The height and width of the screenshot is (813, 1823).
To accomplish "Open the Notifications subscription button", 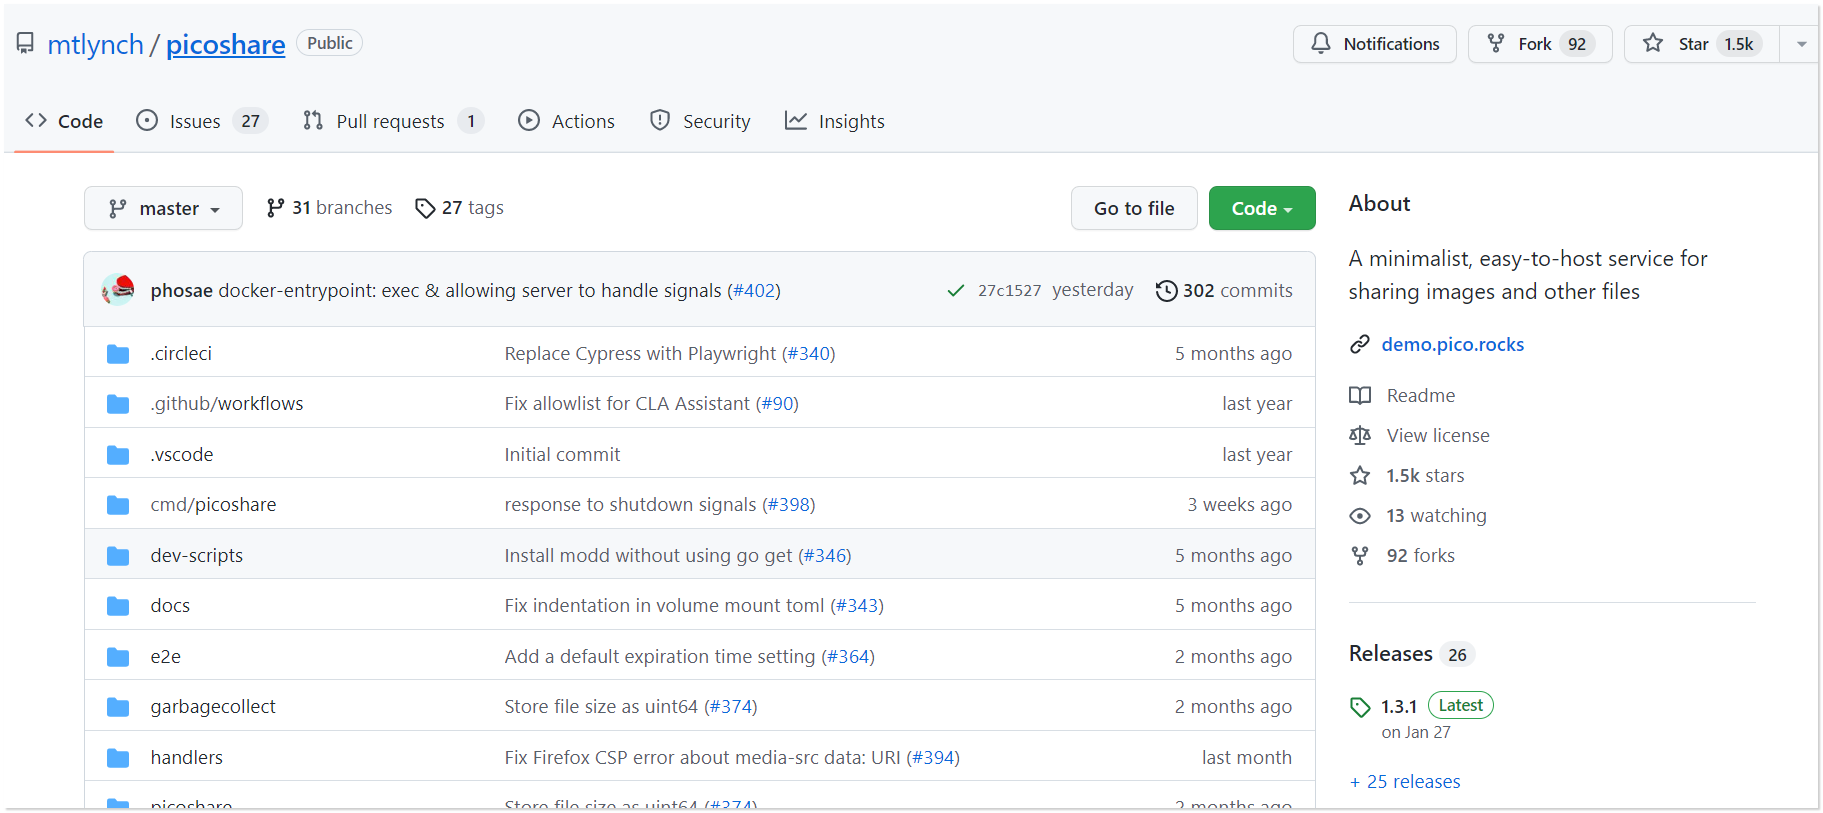I will click(x=1374, y=44).
